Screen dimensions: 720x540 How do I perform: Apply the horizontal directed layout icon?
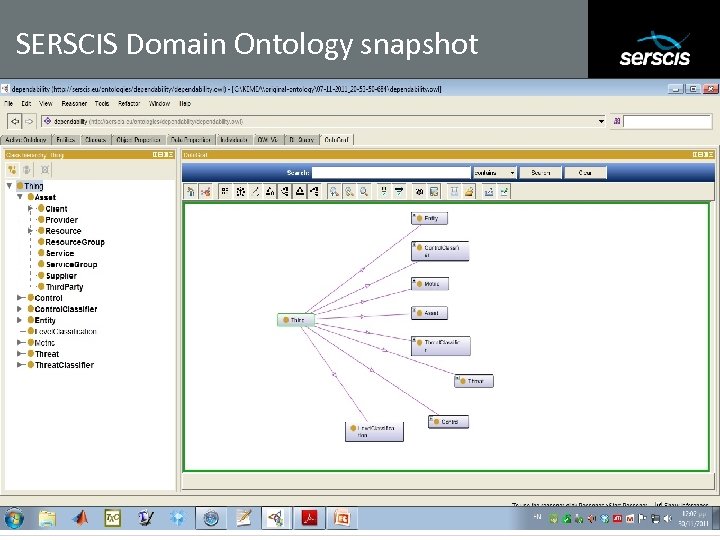[315, 192]
